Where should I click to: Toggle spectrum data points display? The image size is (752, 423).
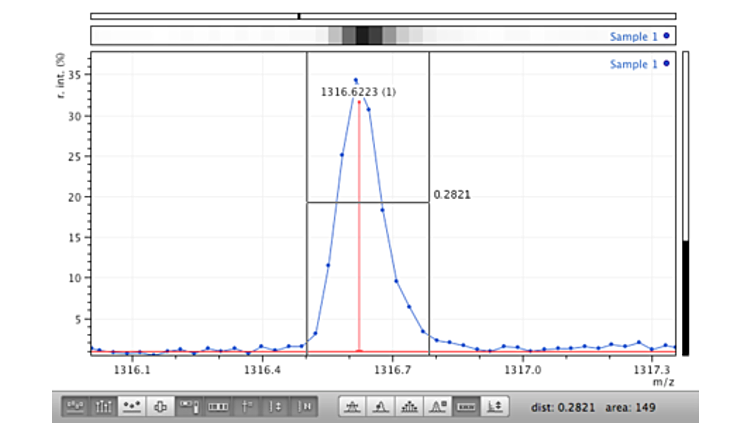point(132,407)
